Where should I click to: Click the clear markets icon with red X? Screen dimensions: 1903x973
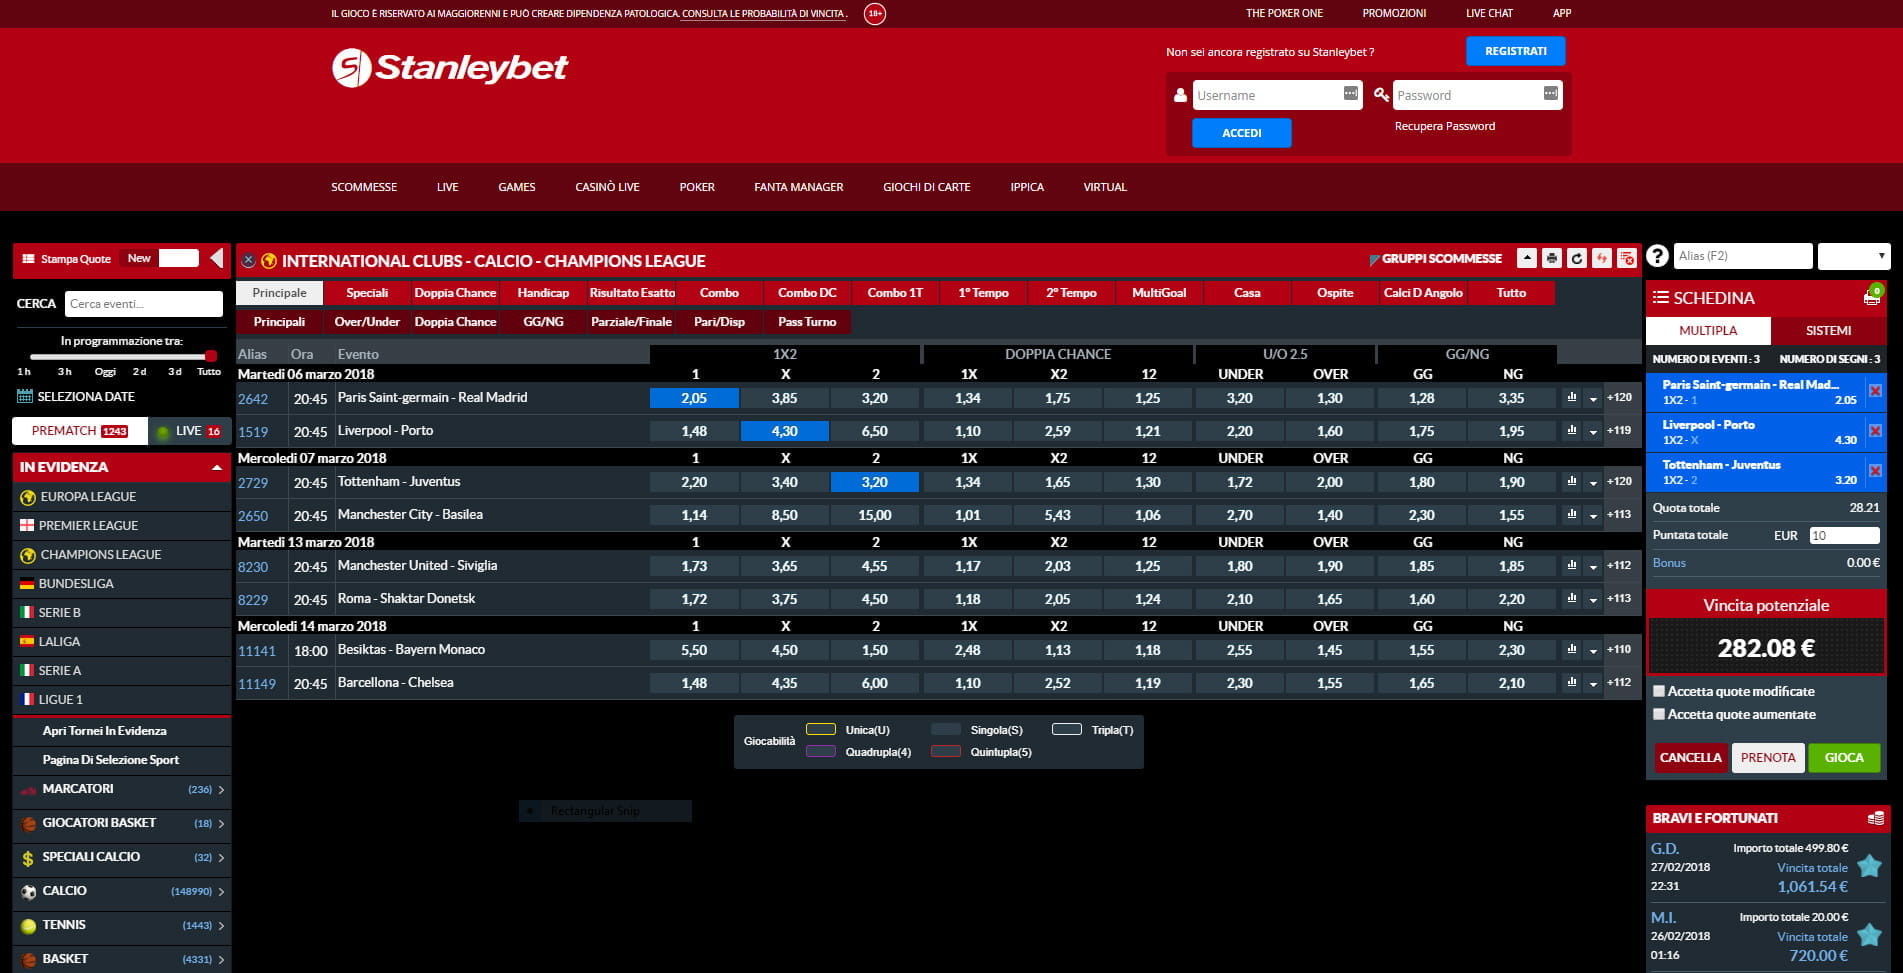[1629, 256]
